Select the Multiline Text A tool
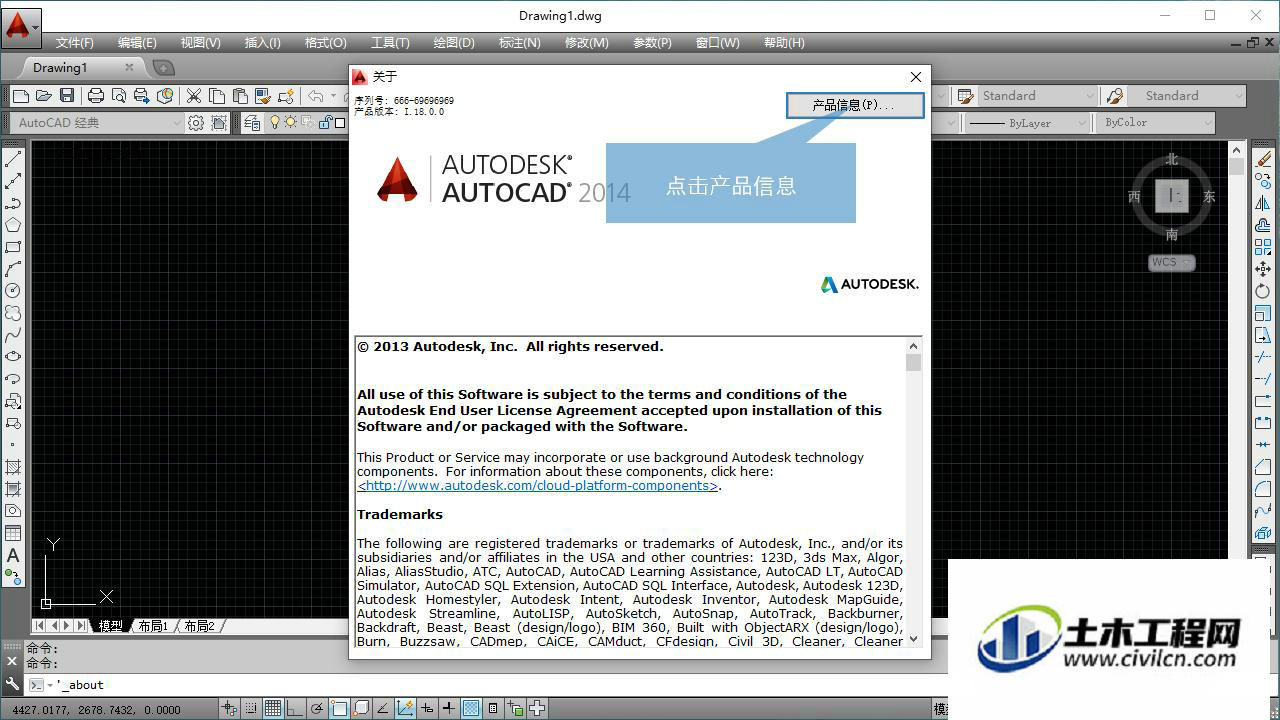 [13, 555]
